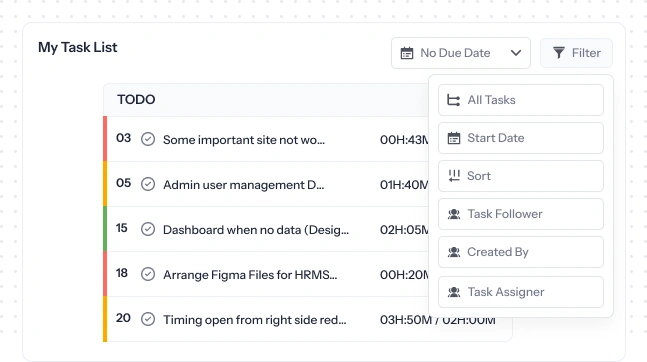Click the Filter button
Screen dimensions: 647x362
pyautogui.click(x=576, y=53)
